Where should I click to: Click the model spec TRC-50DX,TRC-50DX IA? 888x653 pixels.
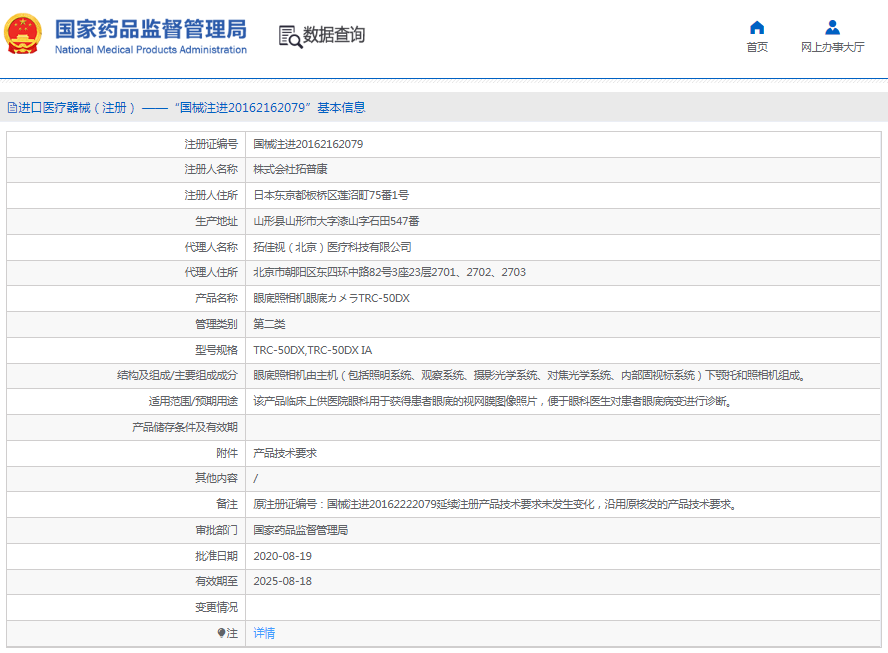pyautogui.click(x=312, y=350)
